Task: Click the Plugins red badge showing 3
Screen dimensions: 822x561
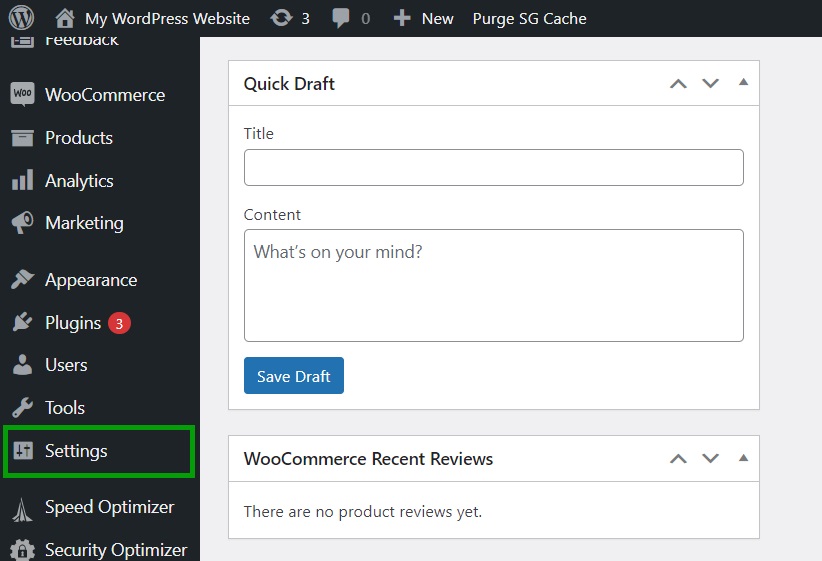Action: tap(120, 323)
